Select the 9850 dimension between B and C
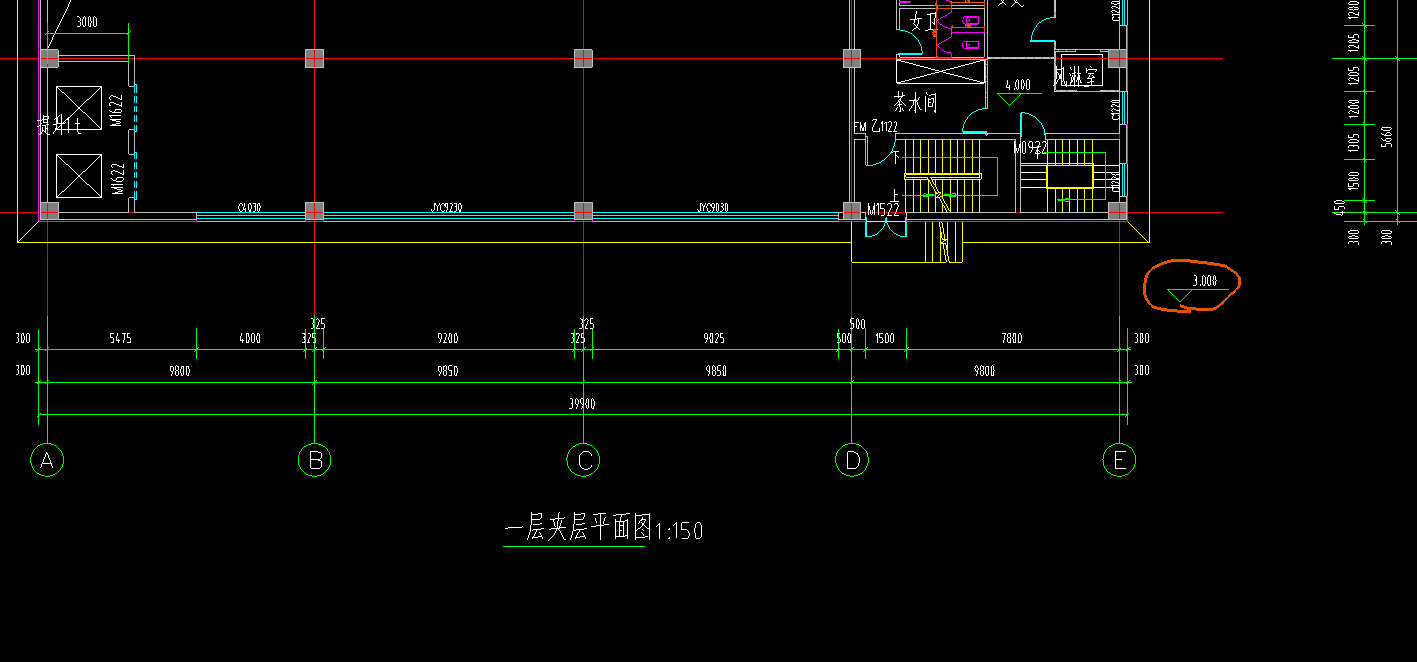The height and width of the screenshot is (662, 1417). pos(448,371)
